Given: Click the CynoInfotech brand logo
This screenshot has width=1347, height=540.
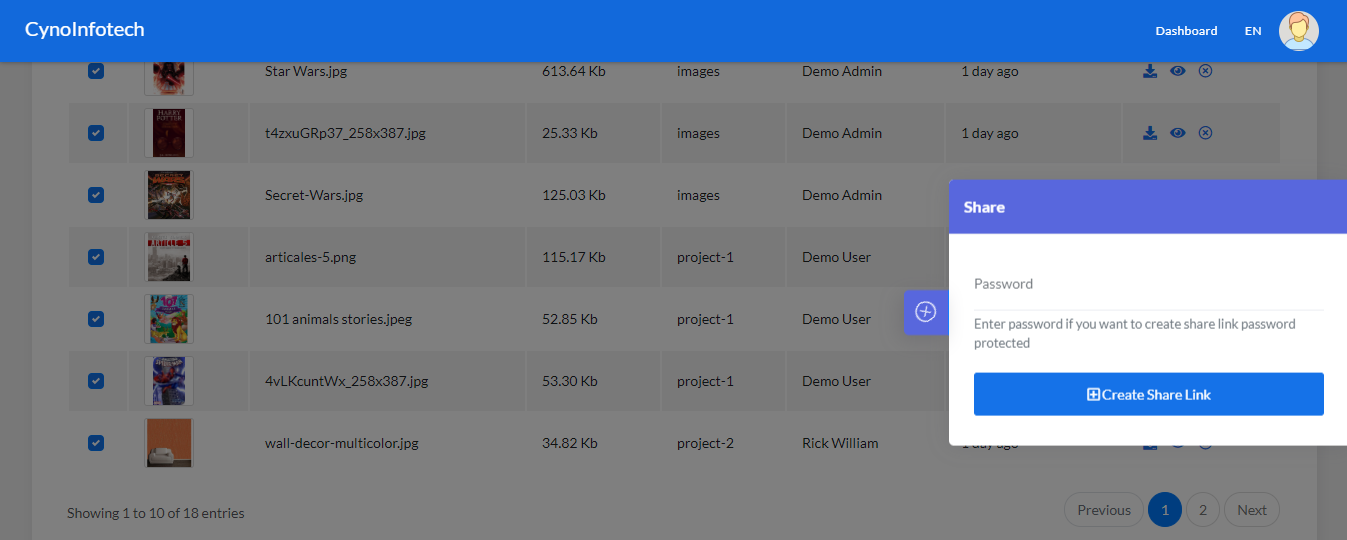Looking at the screenshot, I should coord(85,30).
